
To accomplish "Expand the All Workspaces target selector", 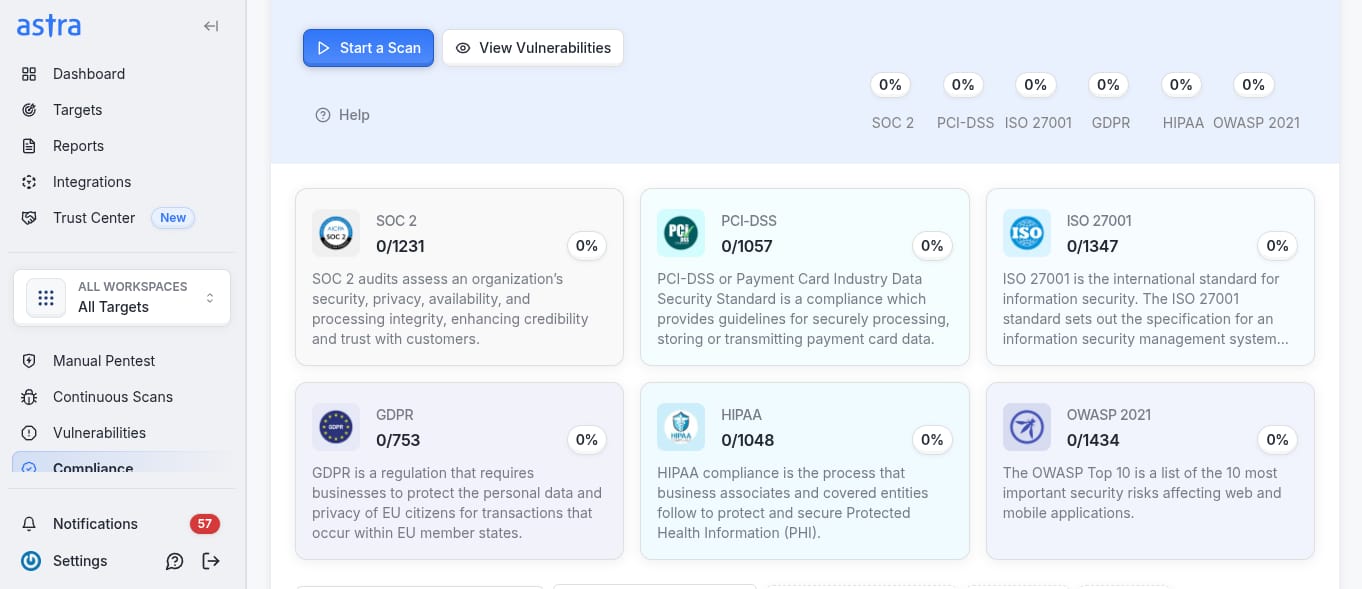I will tap(122, 297).
